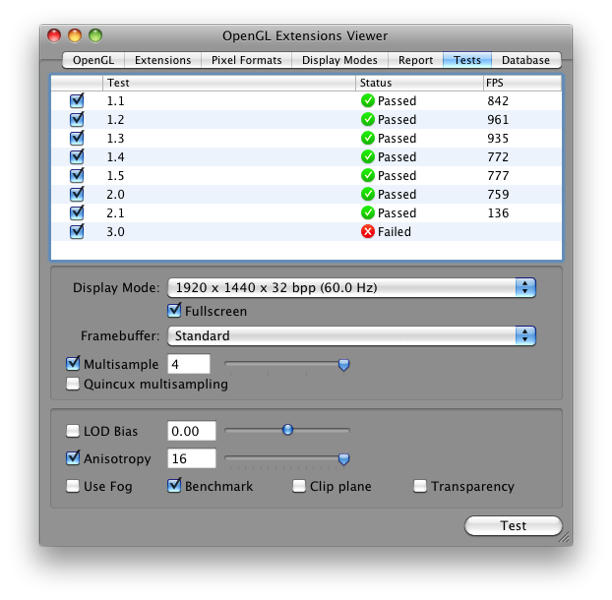Click the Multisample value field

pyautogui.click(x=189, y=364)
